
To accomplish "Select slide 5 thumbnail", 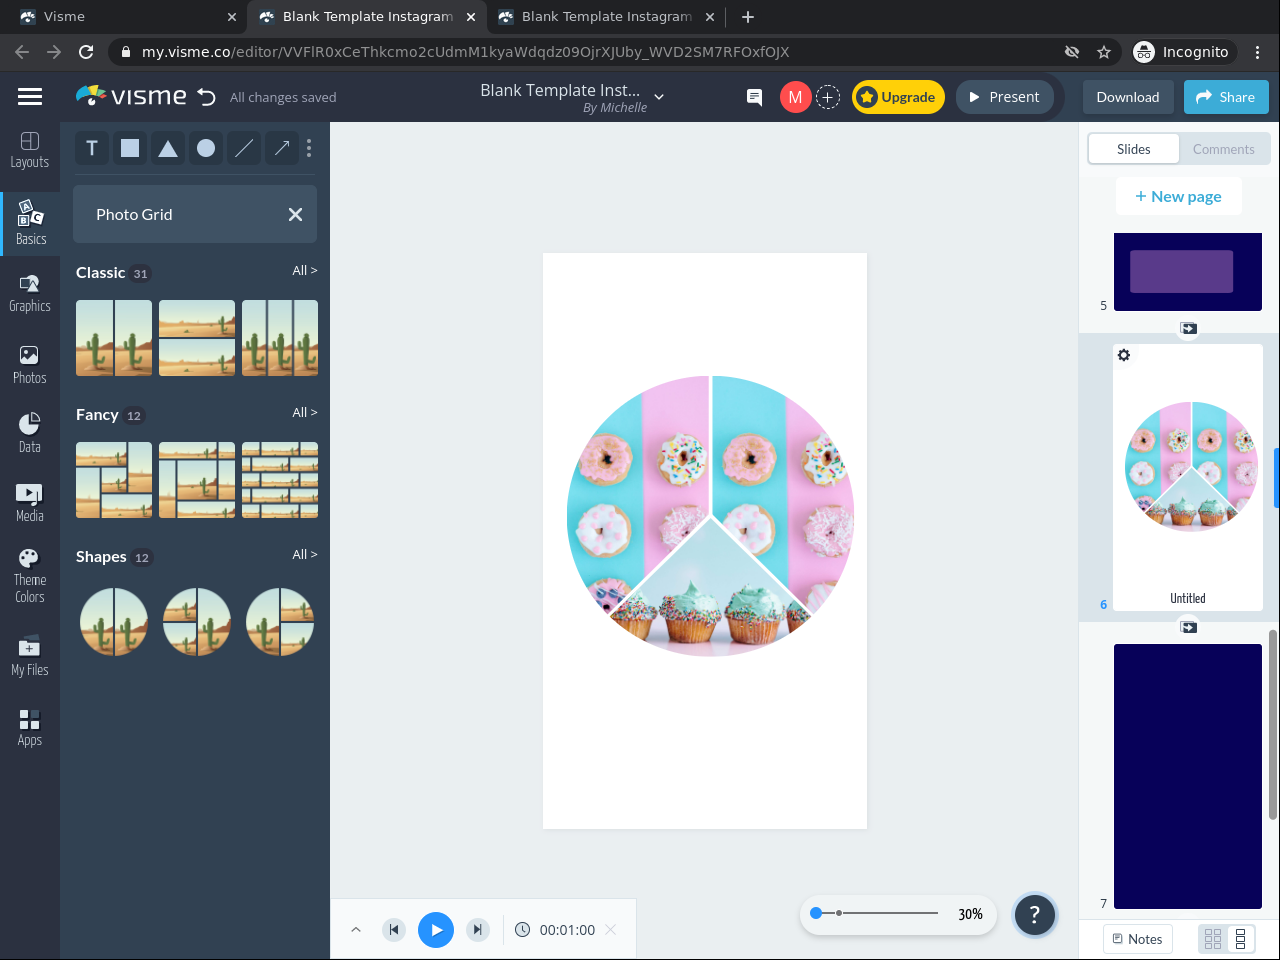I will pyautogui.click(x=1188, y=272).
